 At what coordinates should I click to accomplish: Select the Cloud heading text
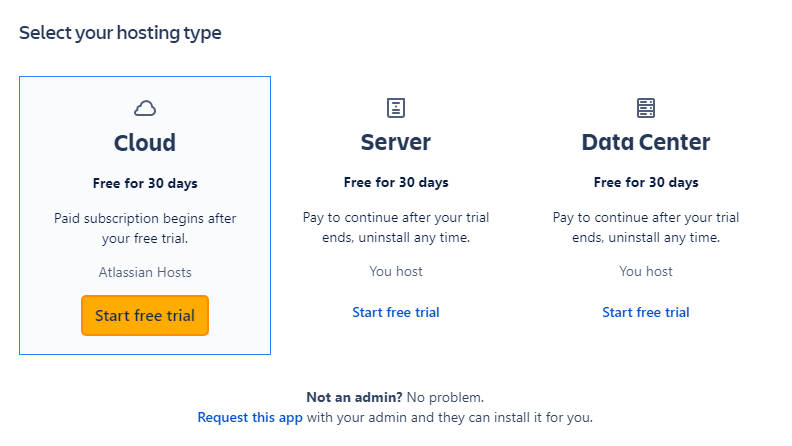tap(145, 142)
